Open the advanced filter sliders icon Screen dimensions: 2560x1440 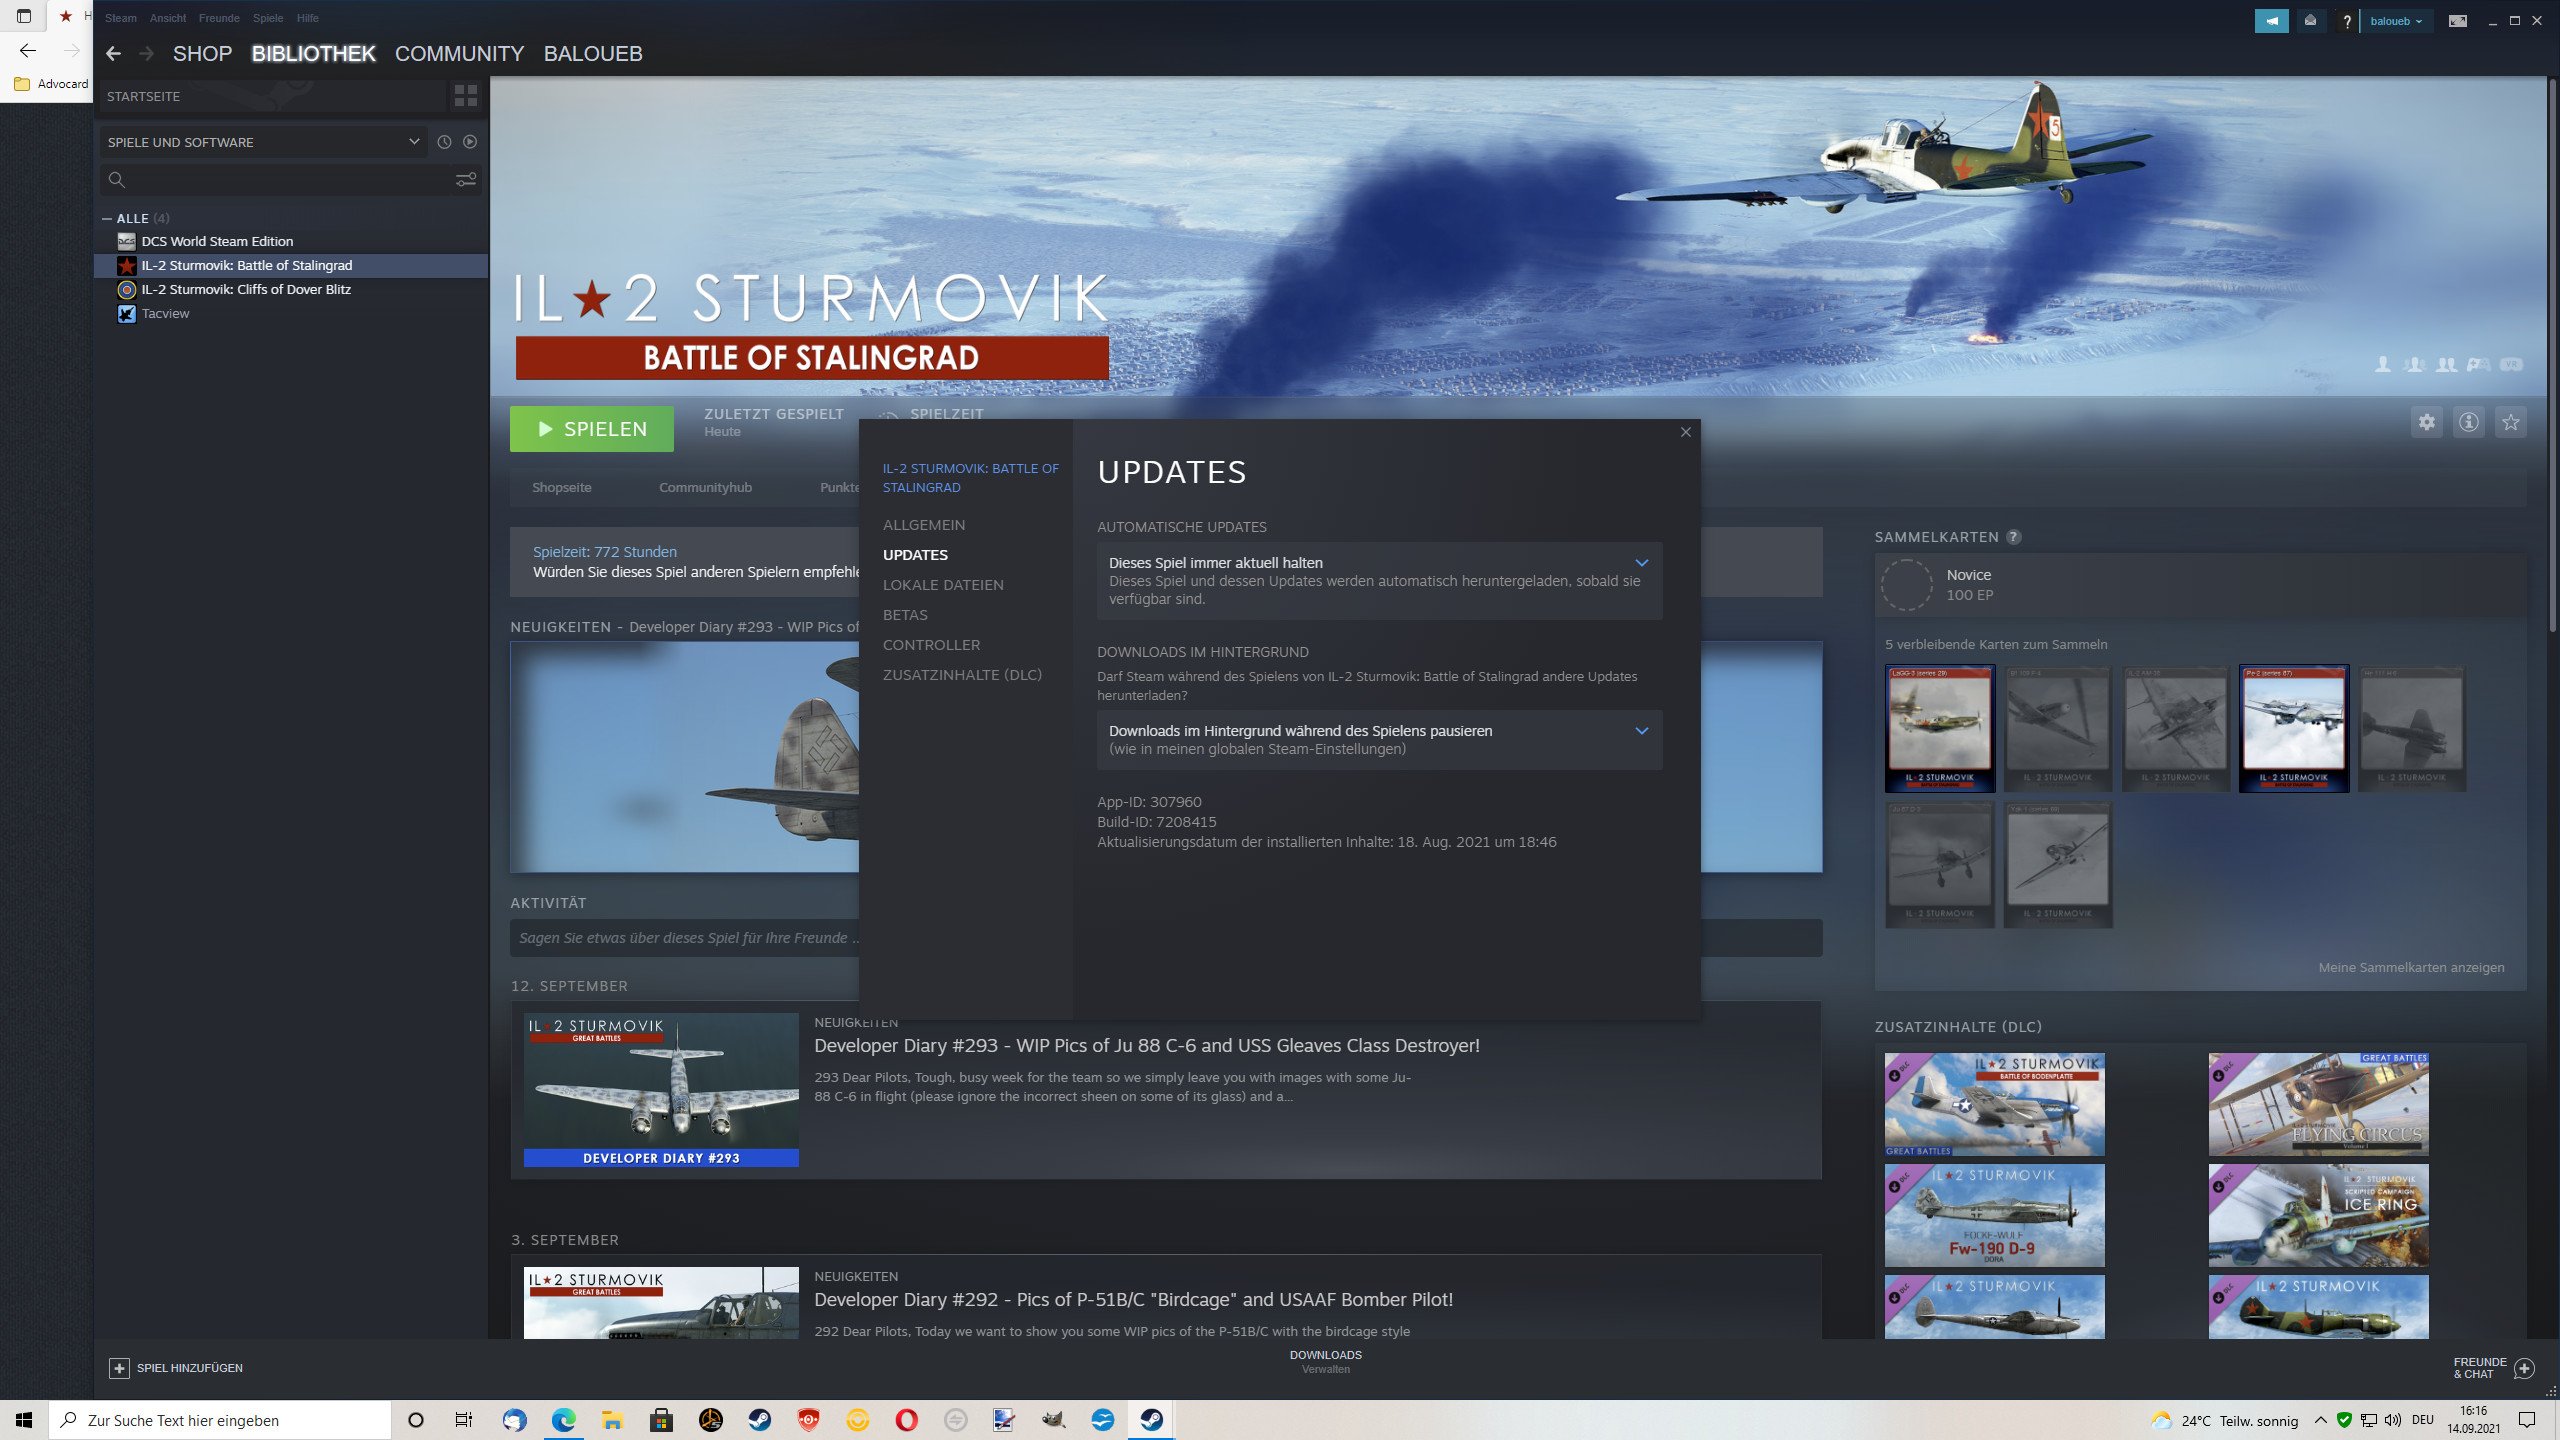(466, 180)
